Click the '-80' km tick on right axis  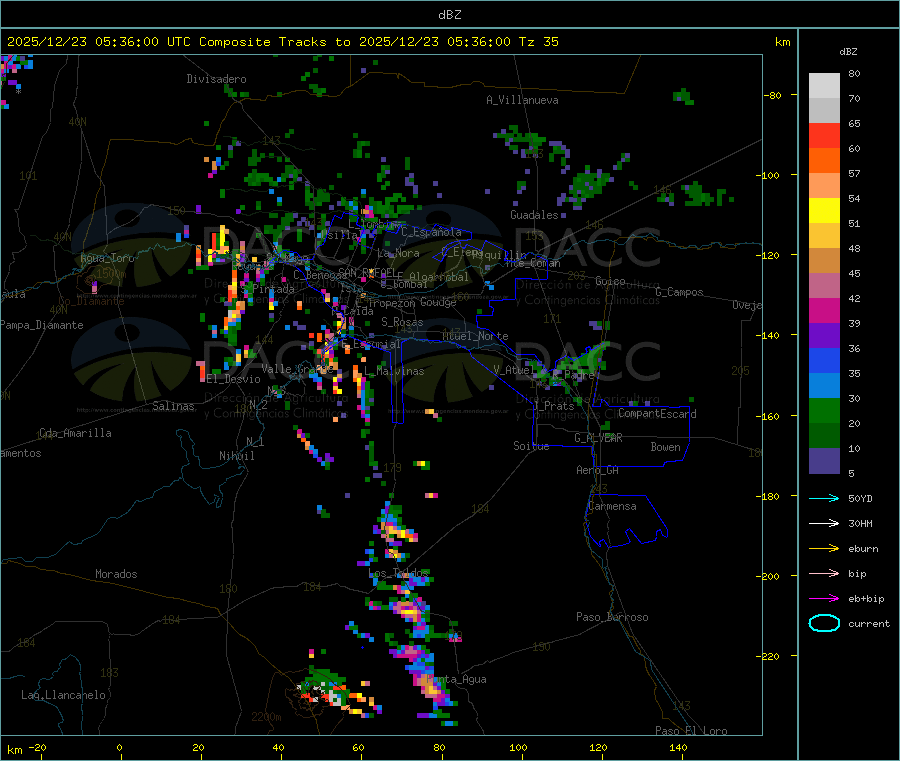coord(772,95)
